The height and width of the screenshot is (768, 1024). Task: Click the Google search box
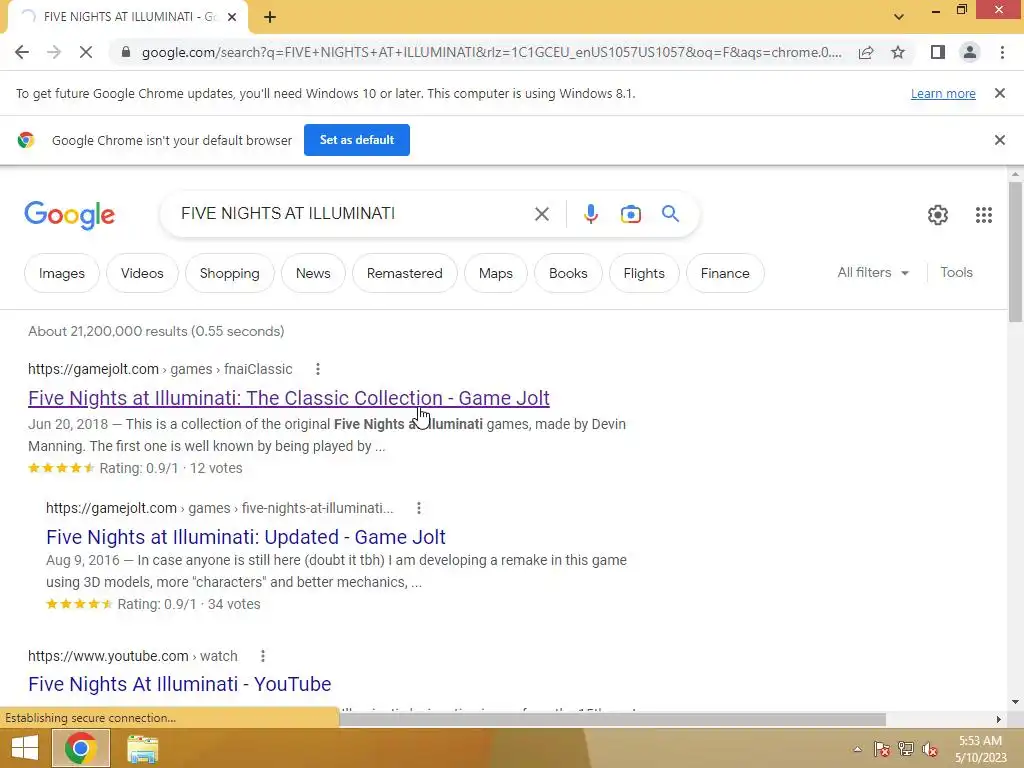point(353,214)
